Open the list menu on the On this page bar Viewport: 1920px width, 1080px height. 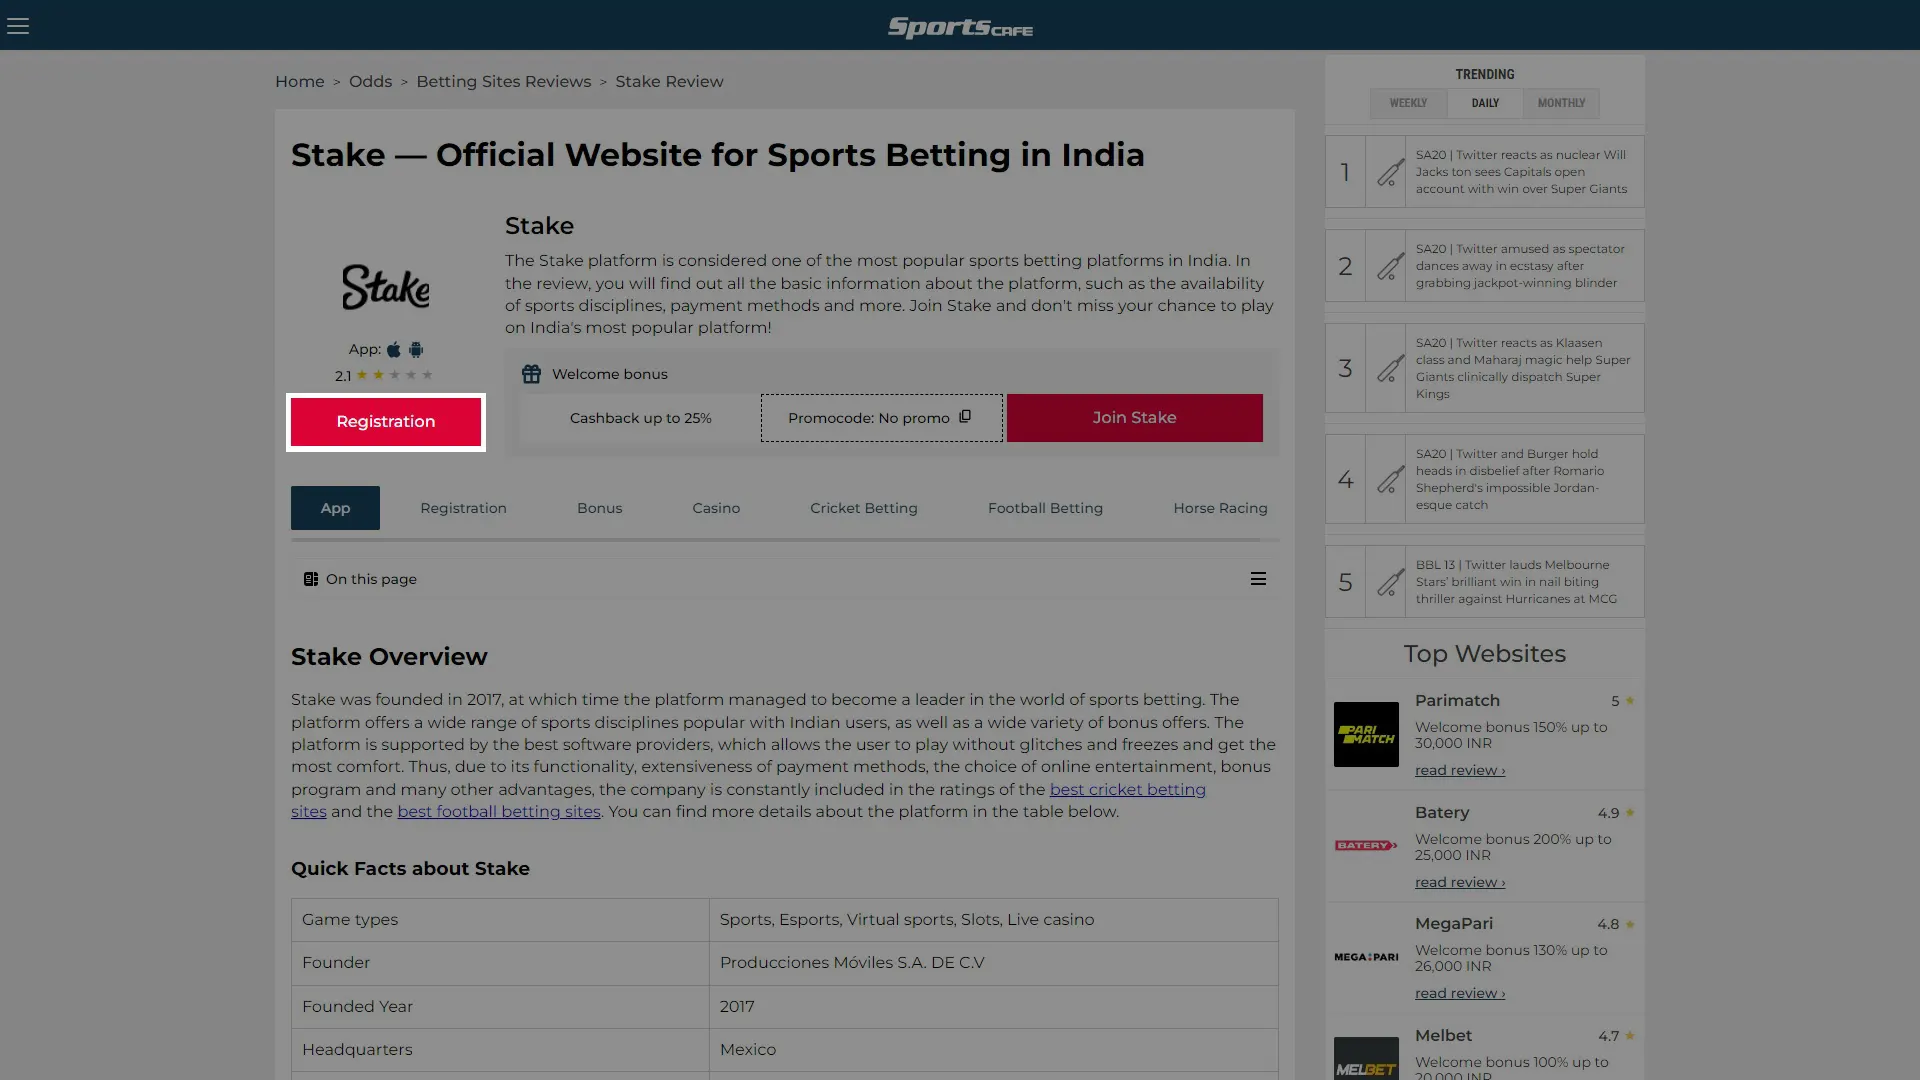click(1258, 578)
